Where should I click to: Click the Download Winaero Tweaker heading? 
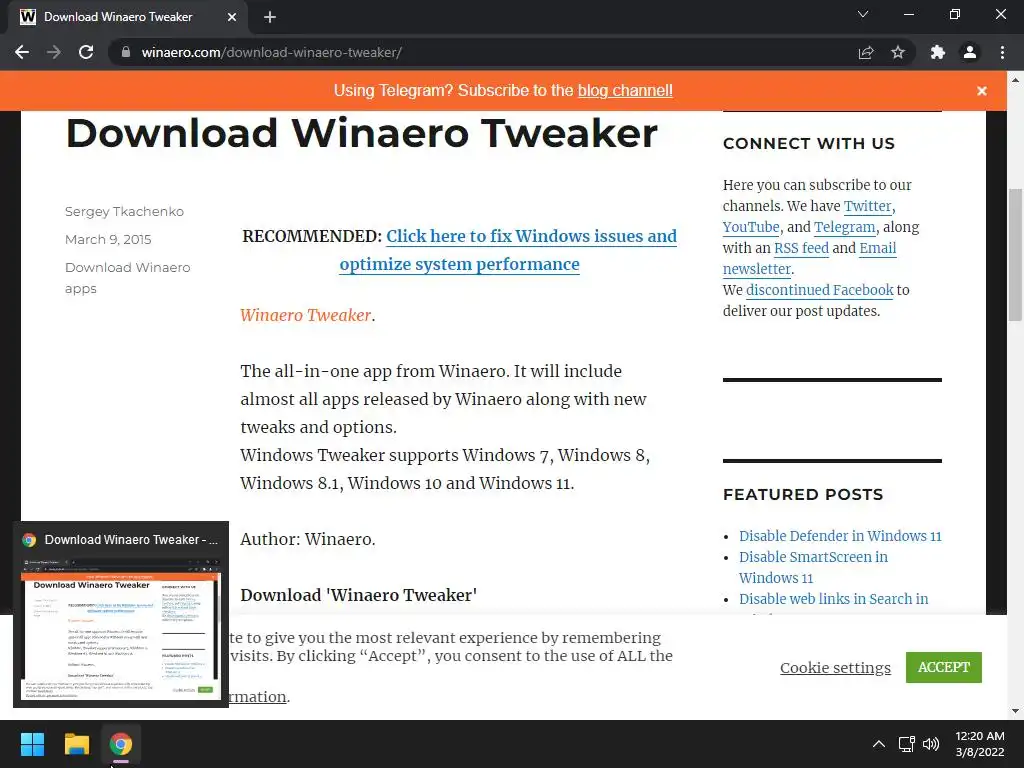coord(362,133)
